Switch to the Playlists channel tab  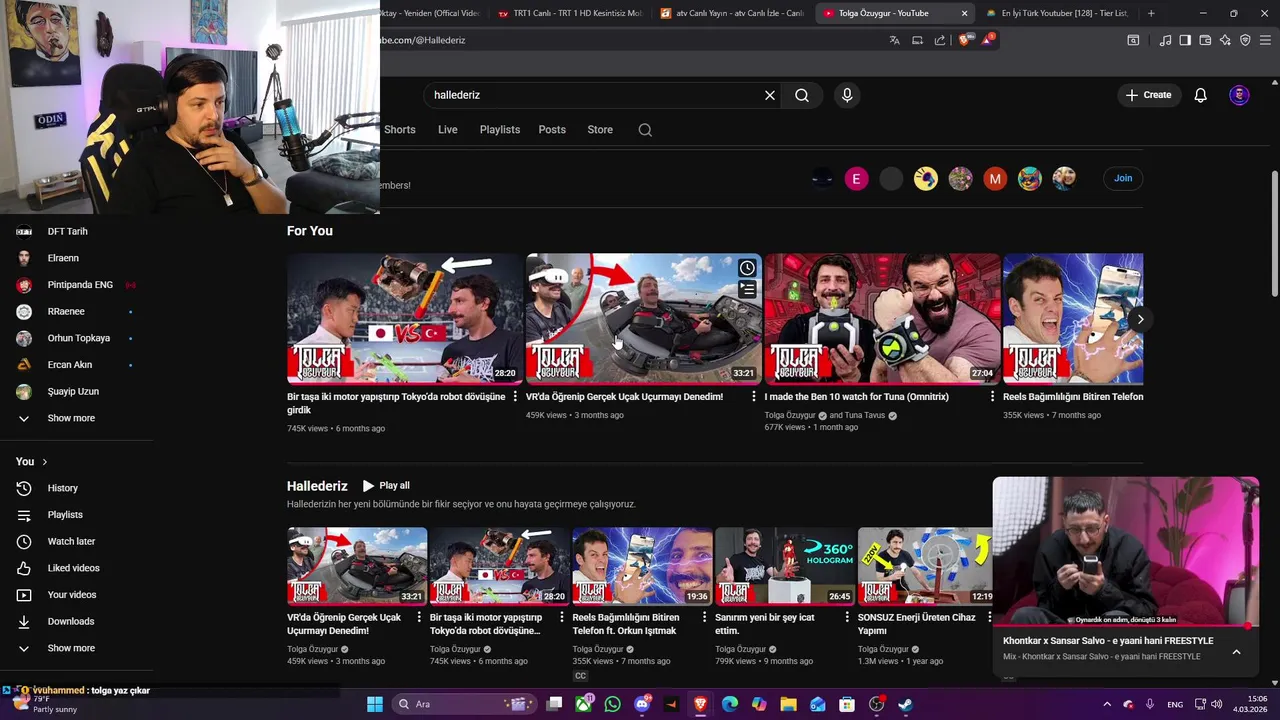(x=500, y=130)
